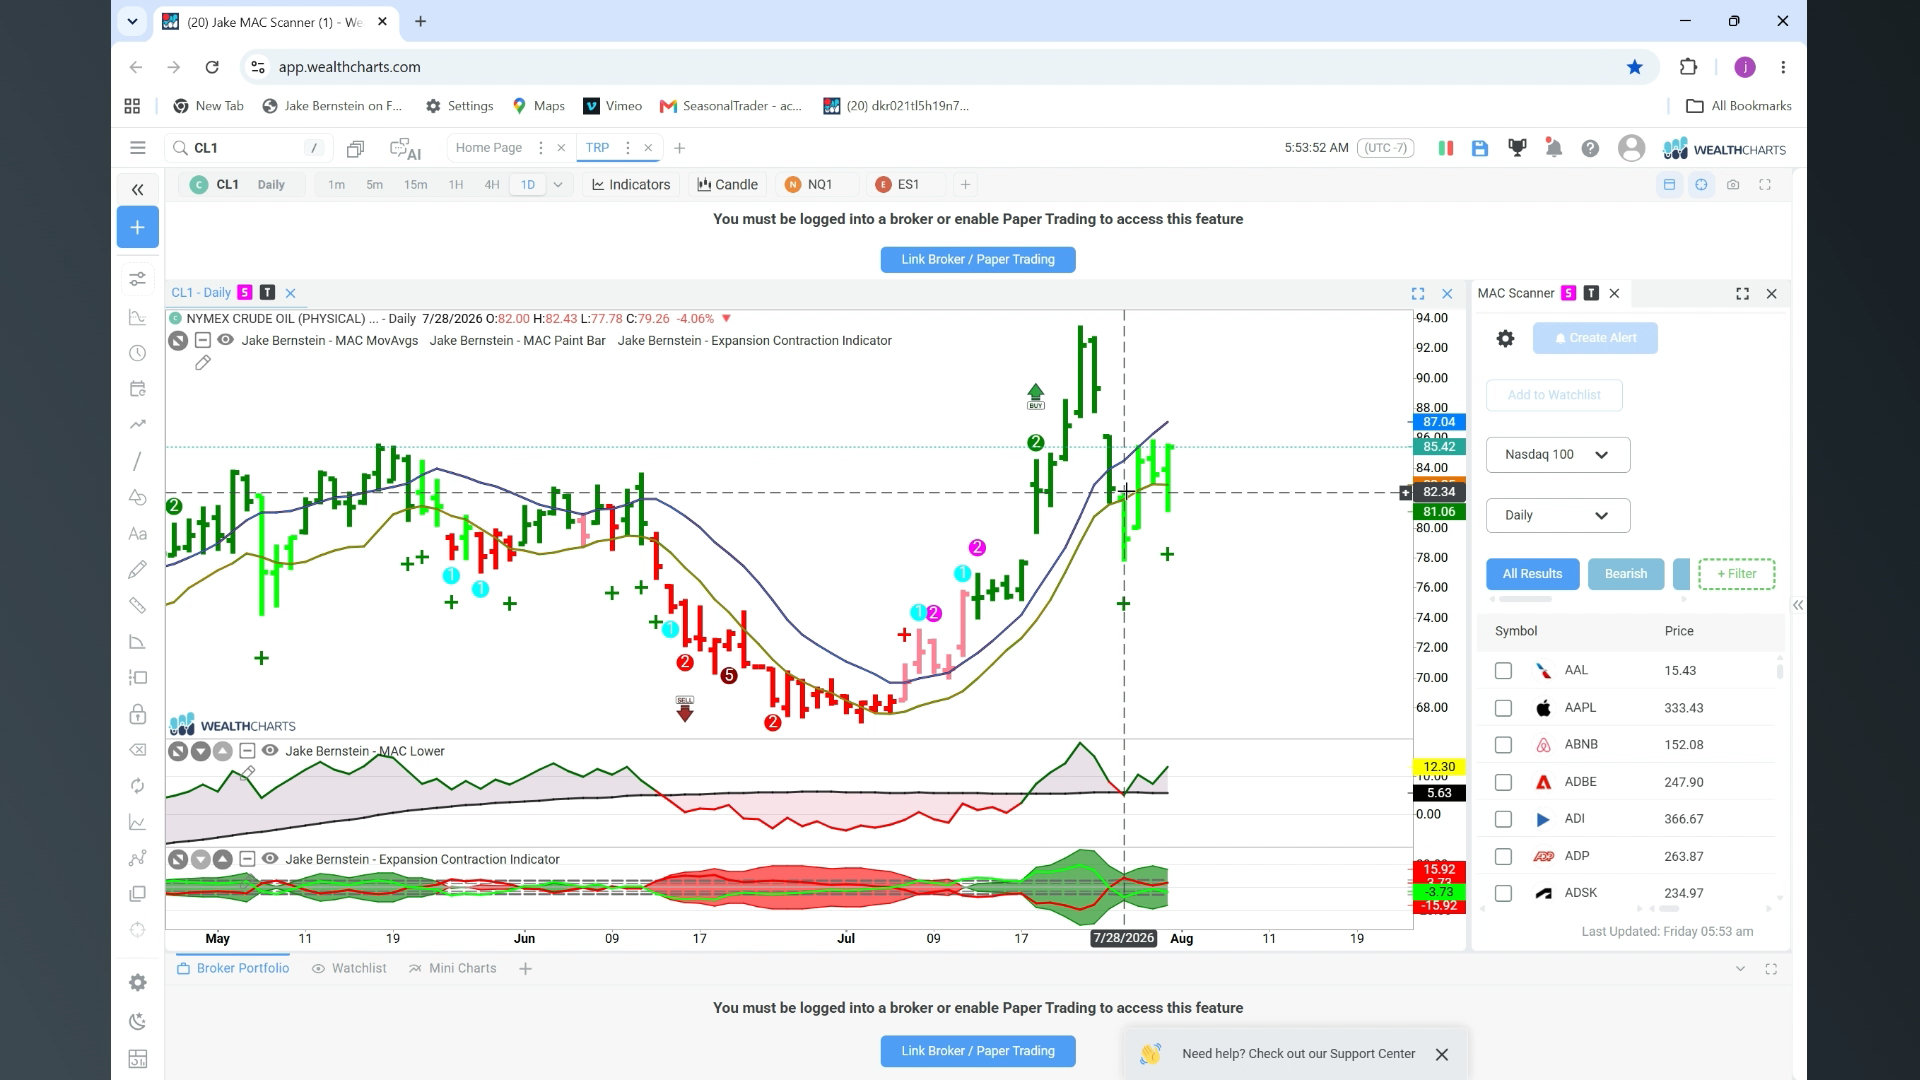1920x1080 pixels.
Task: Open the Daily timeframe dropdown in scanner
Action: coord(1558,516)
